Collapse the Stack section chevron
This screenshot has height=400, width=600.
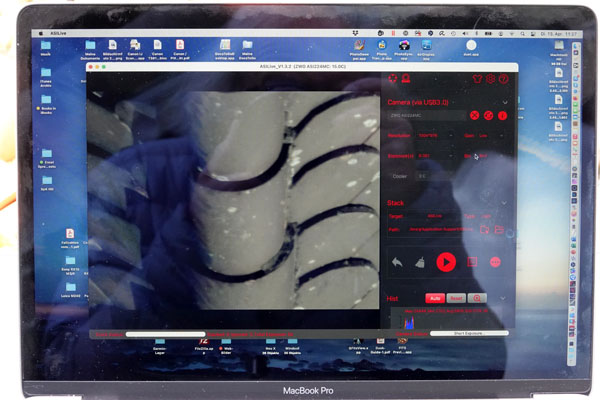504,203
